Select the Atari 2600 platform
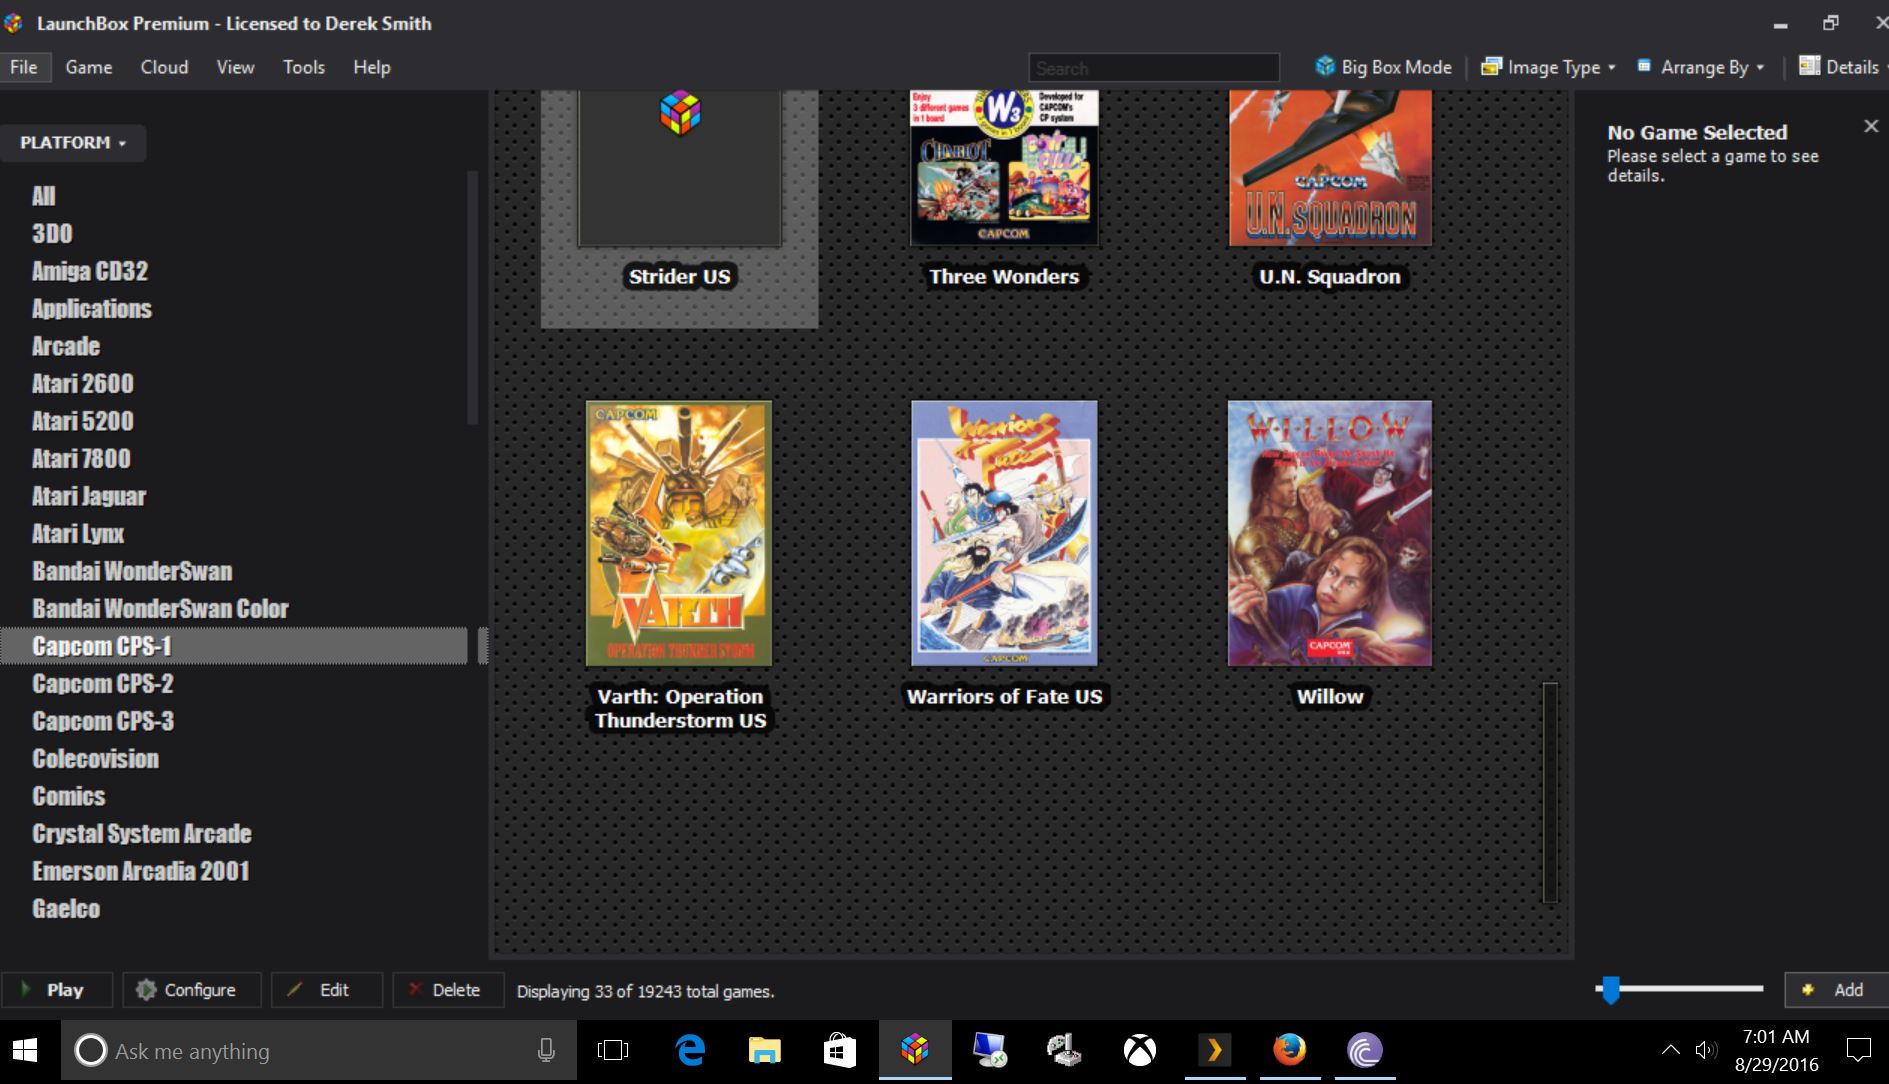This screenshot has height=1084, width=1889. [x=83, y=383]
